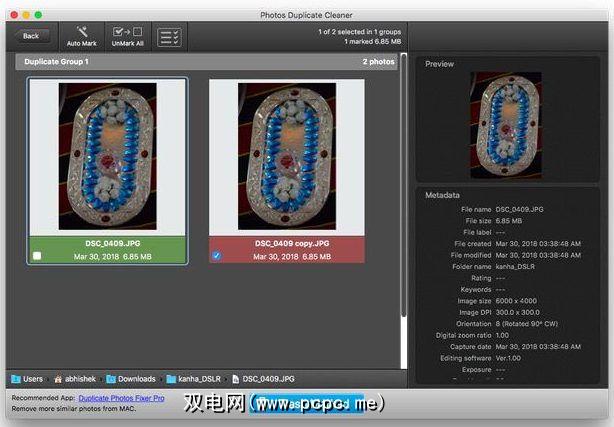Click the UnMark All icon
Screen dimensions: 614x427
pyautogui.click(x=128, y=31)
